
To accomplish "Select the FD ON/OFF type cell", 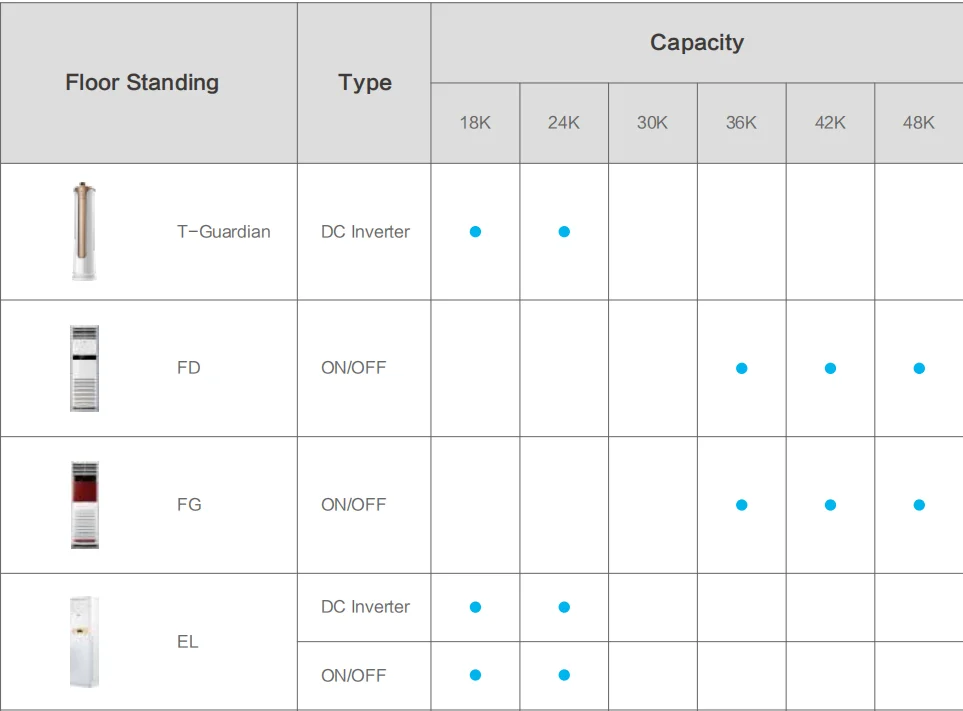I will [x=353, y=368].
